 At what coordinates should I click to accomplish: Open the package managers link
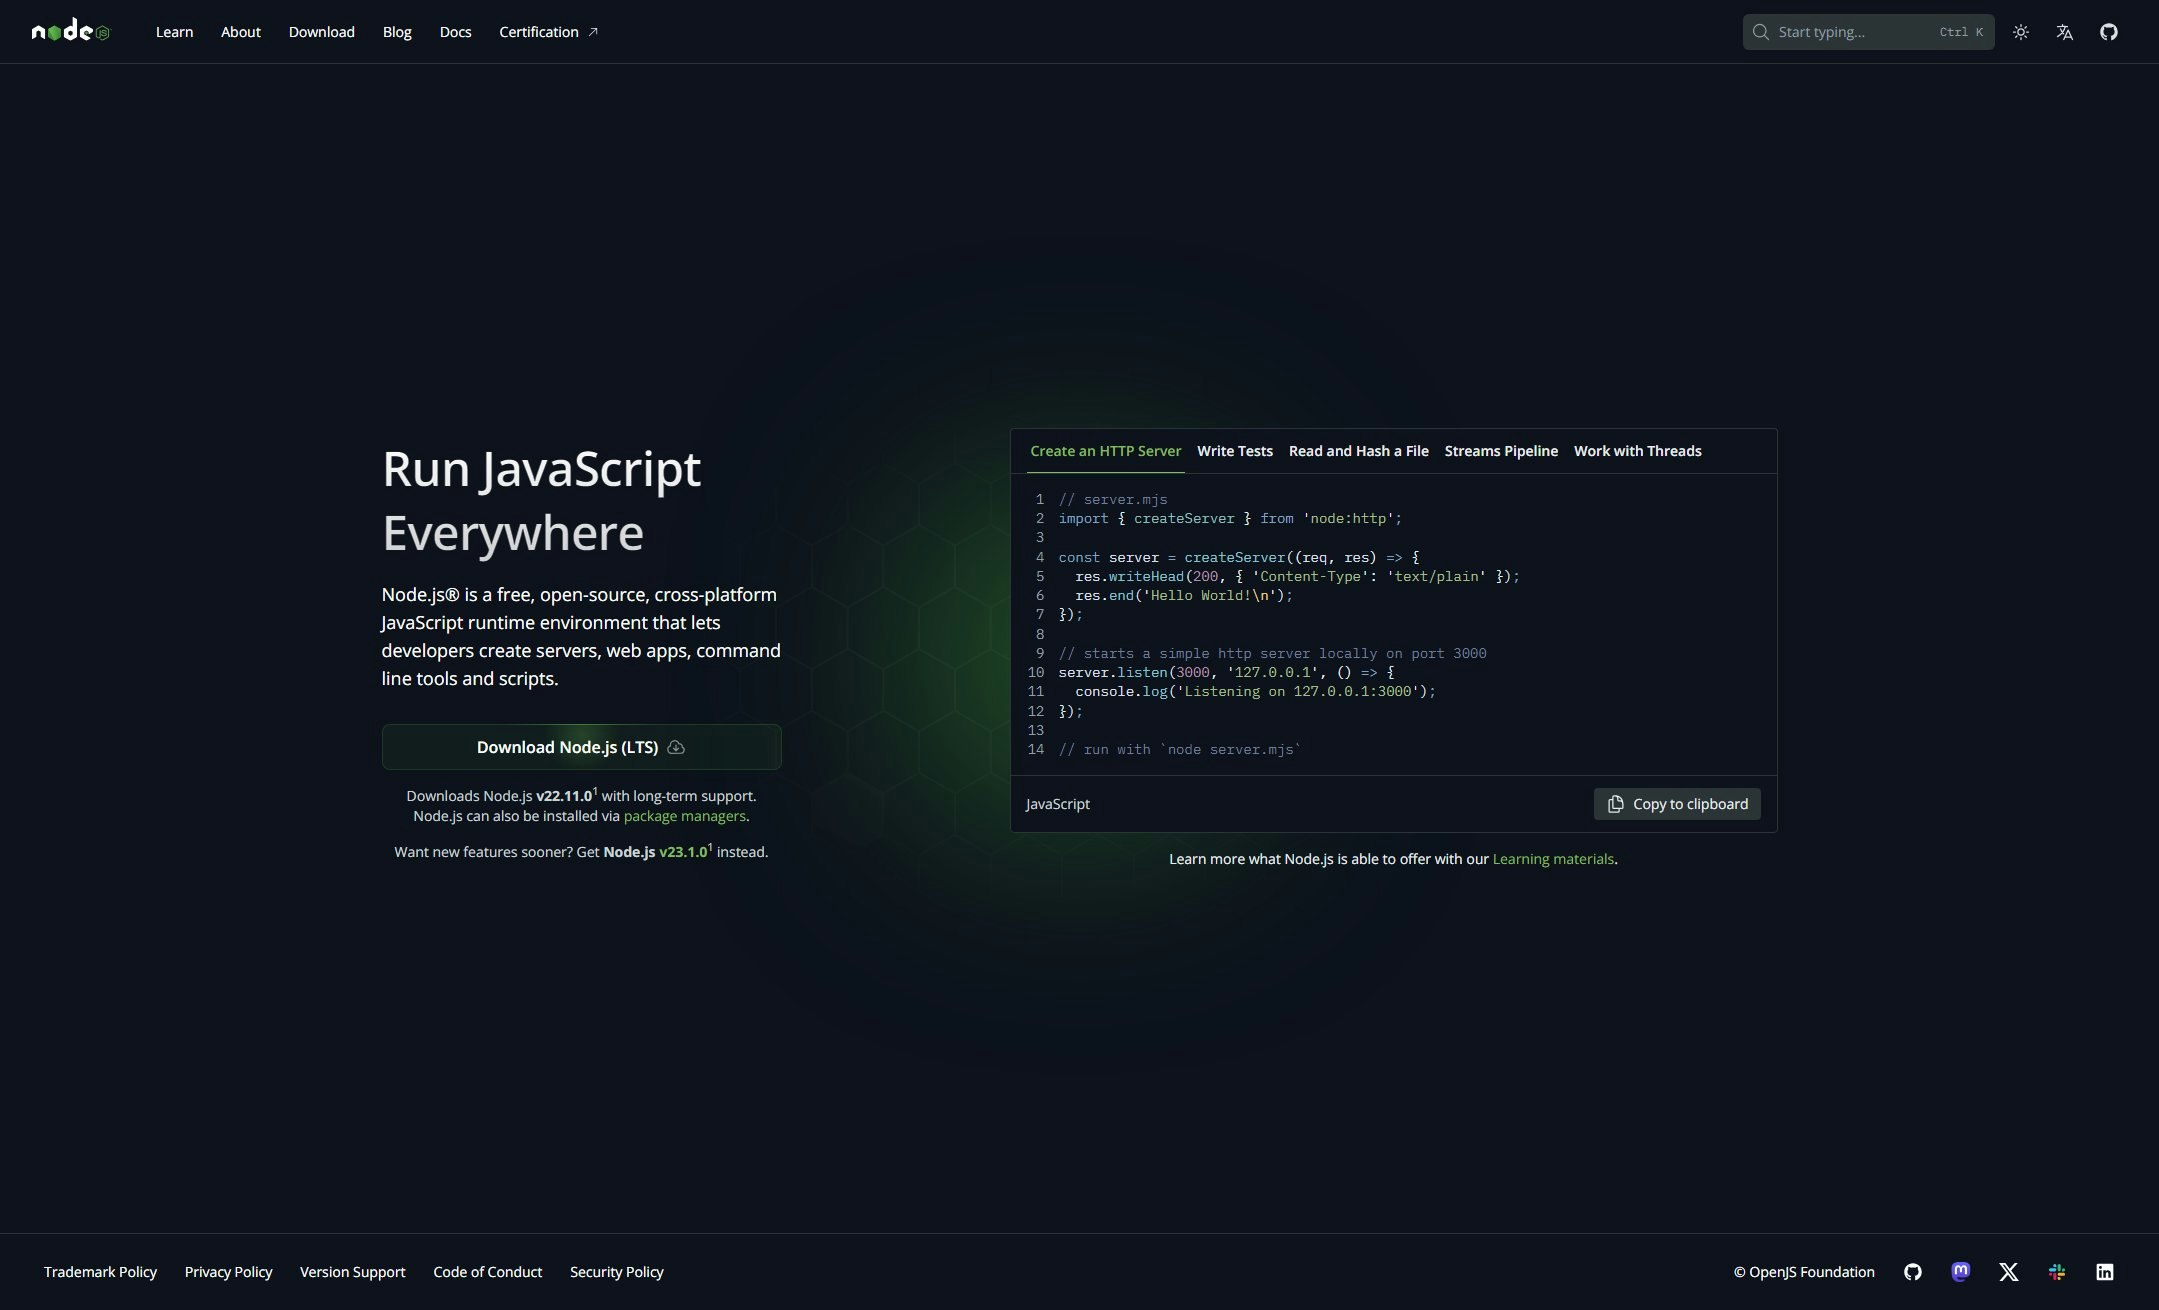[684, 815]
